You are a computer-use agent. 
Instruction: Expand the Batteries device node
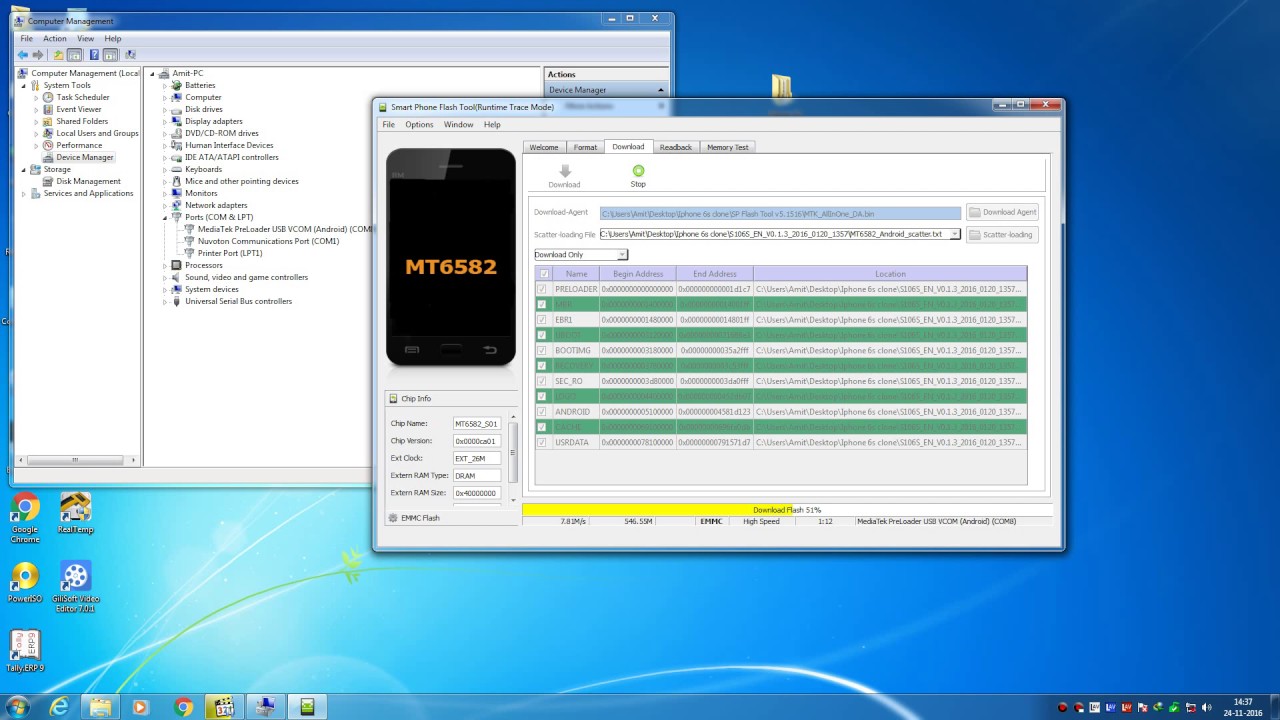(165, 85)
